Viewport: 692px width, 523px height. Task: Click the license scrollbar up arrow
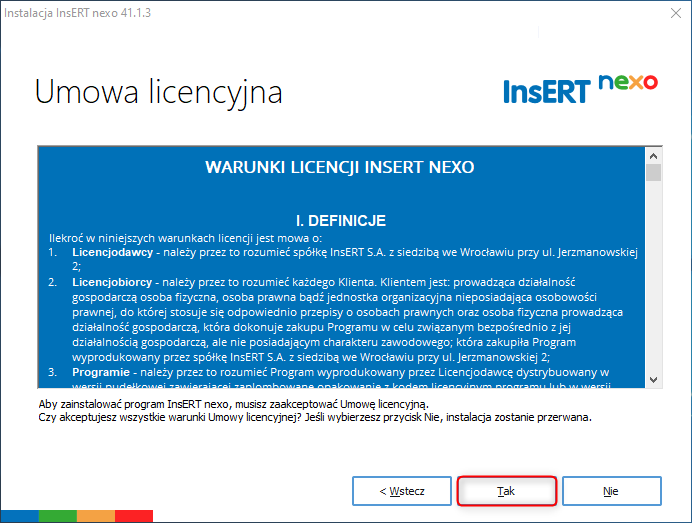tap(654, 156)
